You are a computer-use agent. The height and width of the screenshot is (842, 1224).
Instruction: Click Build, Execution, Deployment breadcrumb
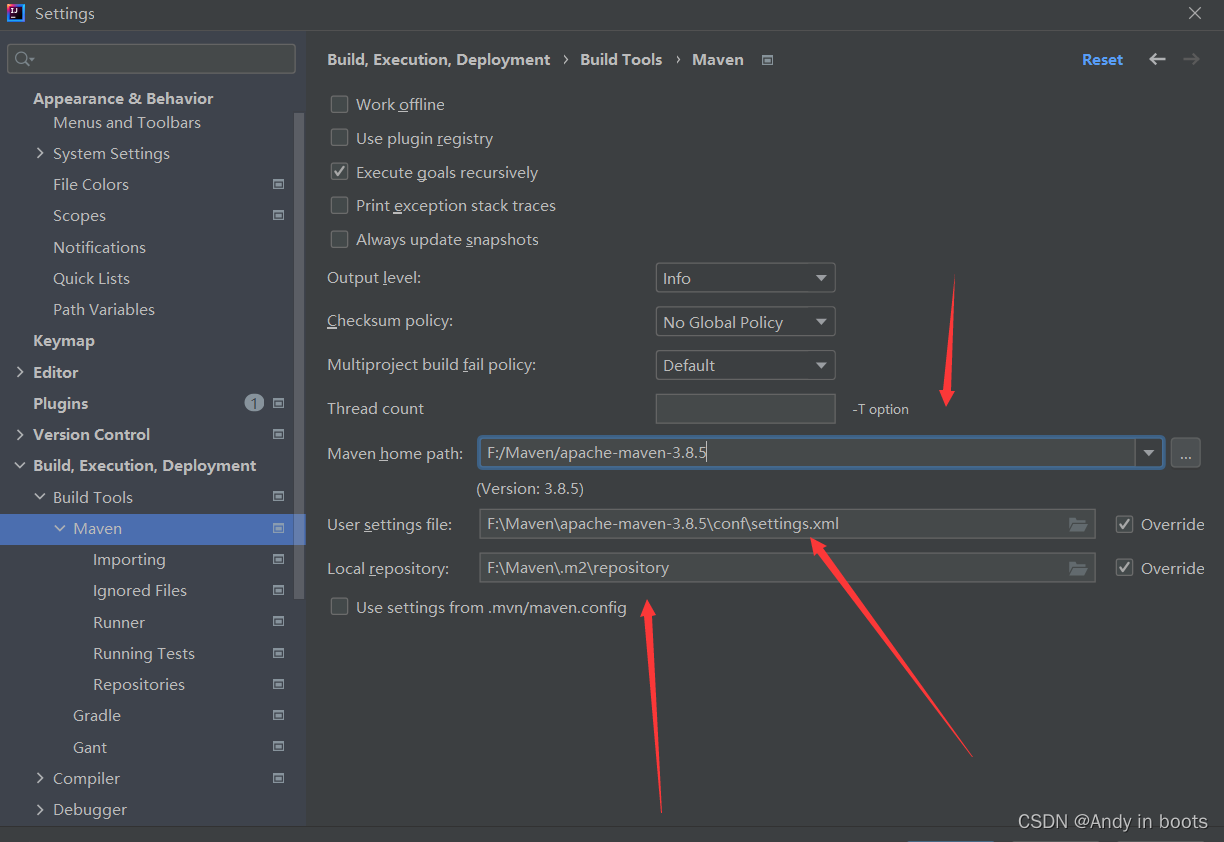coord(438,60)
